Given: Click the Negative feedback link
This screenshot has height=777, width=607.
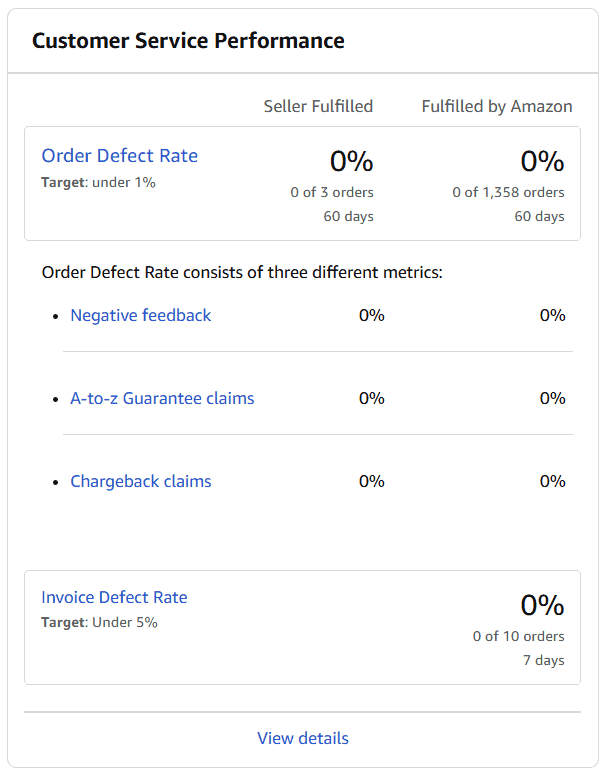Looking at the screenshot, I should 141,316.
